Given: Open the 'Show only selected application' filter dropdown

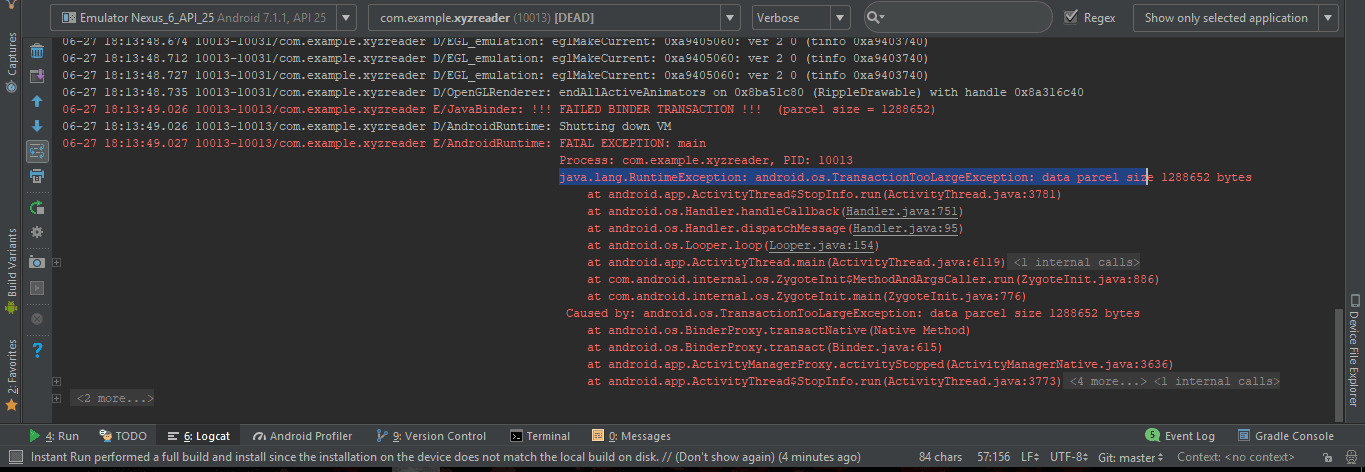Looking at the screenshot, I should pos(1234,17).
